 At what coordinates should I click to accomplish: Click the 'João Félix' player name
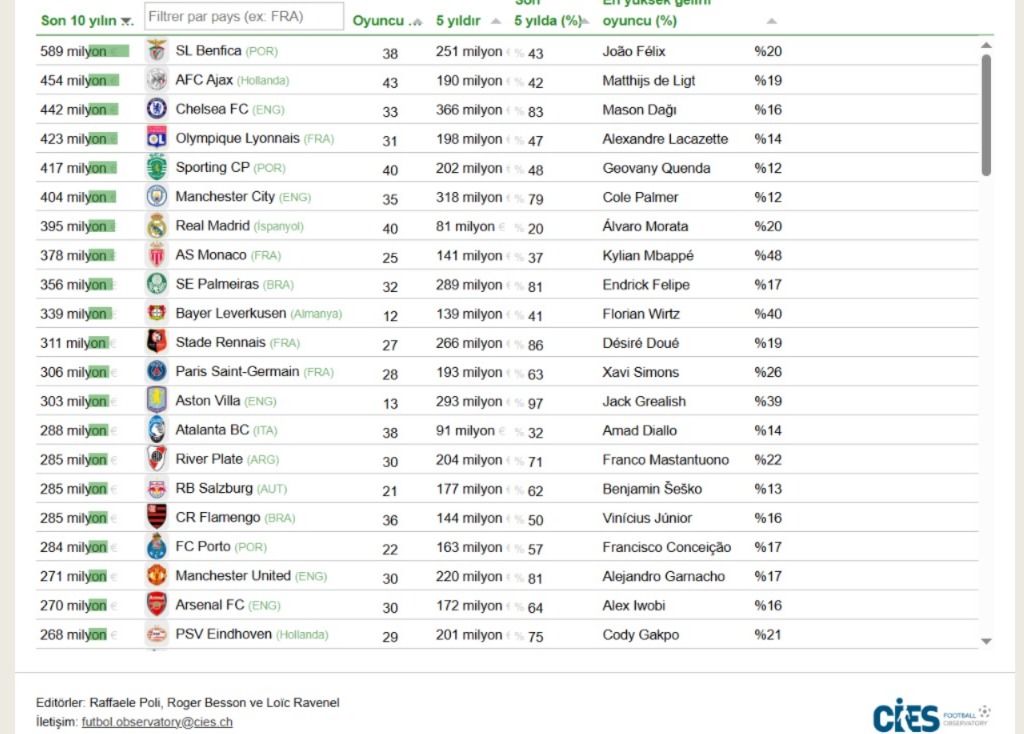pos(634,51)
